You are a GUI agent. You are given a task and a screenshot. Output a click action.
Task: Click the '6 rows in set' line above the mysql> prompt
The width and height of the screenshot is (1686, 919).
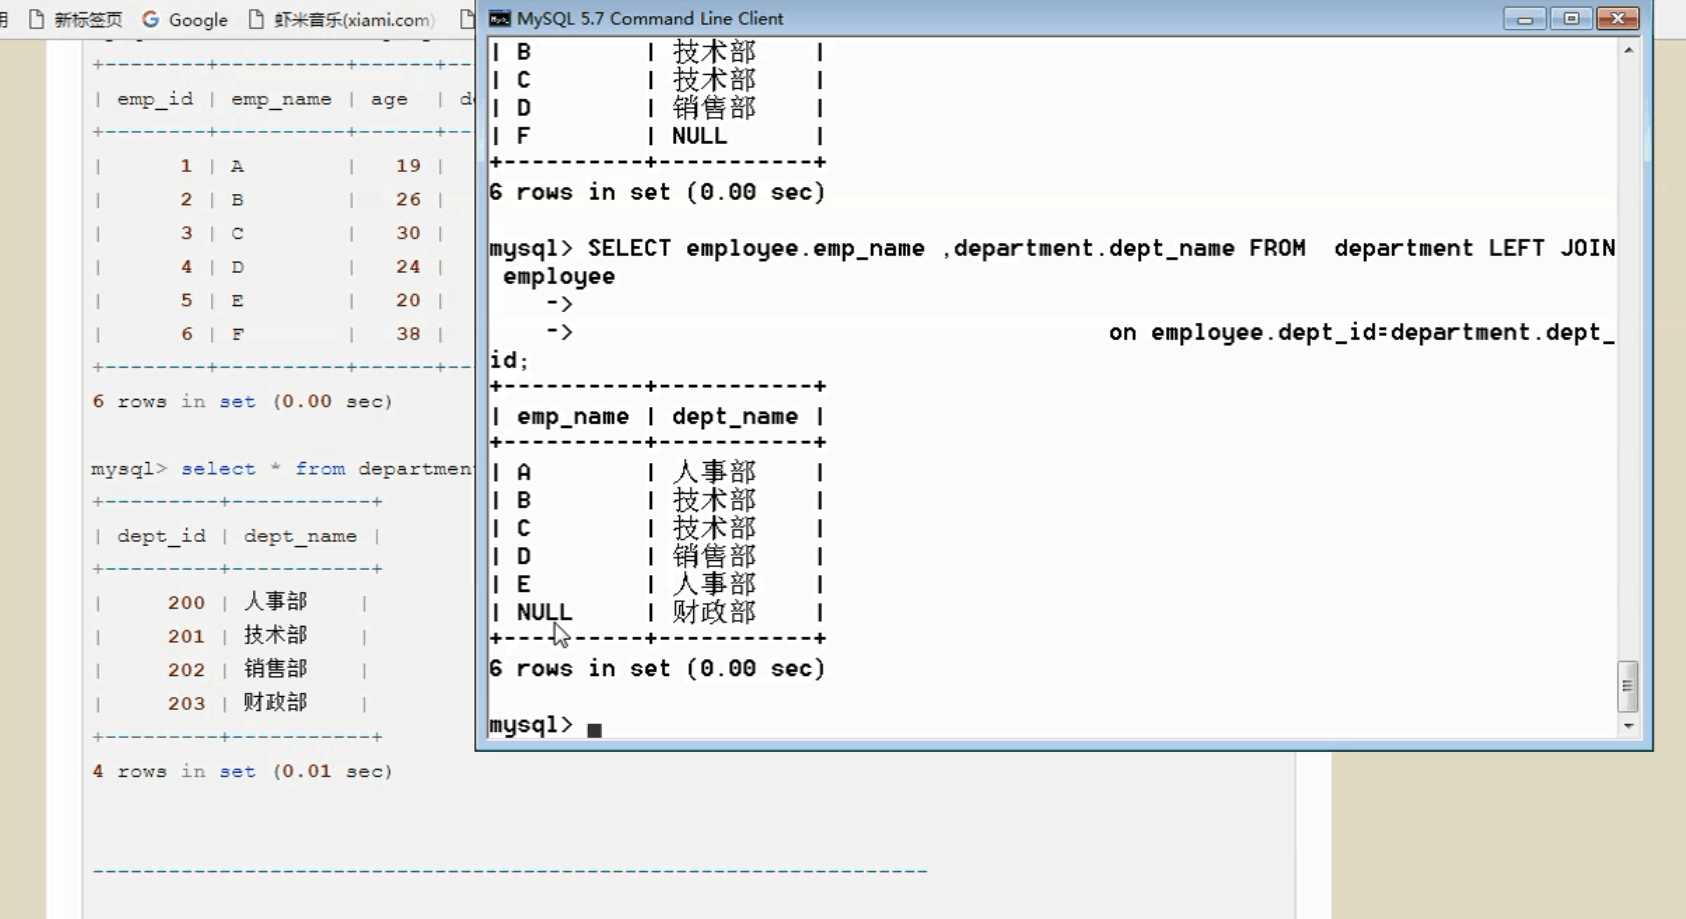tap(657, 668)
